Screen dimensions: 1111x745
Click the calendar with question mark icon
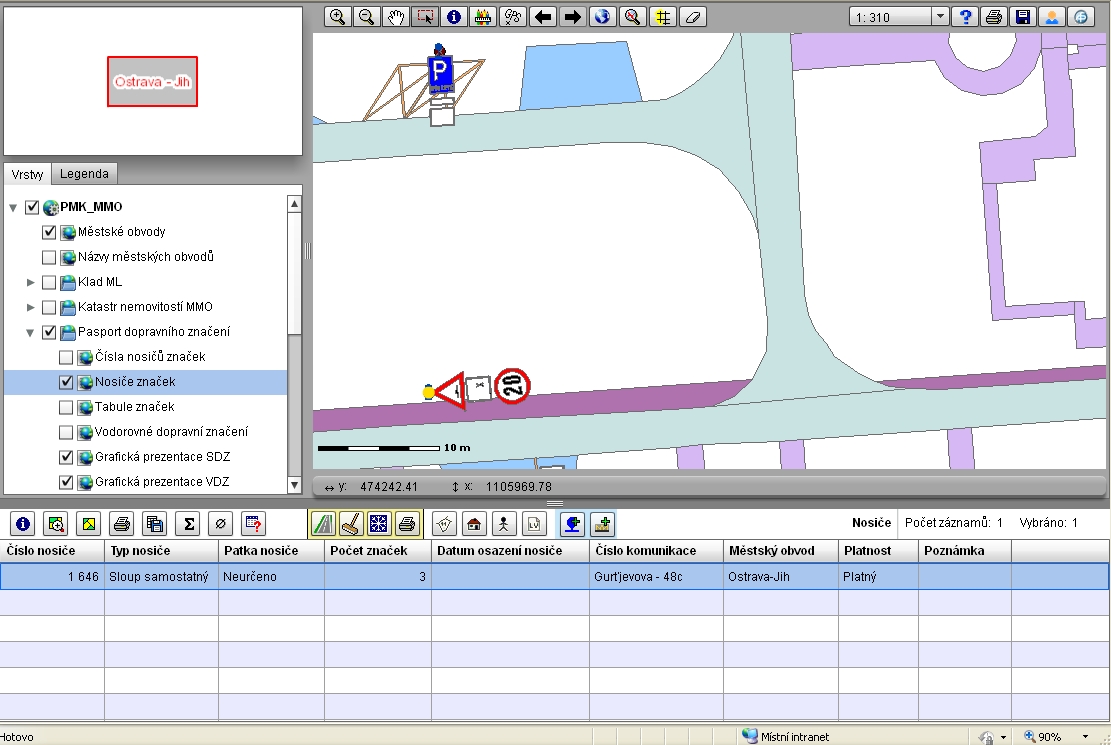(253, 524)
